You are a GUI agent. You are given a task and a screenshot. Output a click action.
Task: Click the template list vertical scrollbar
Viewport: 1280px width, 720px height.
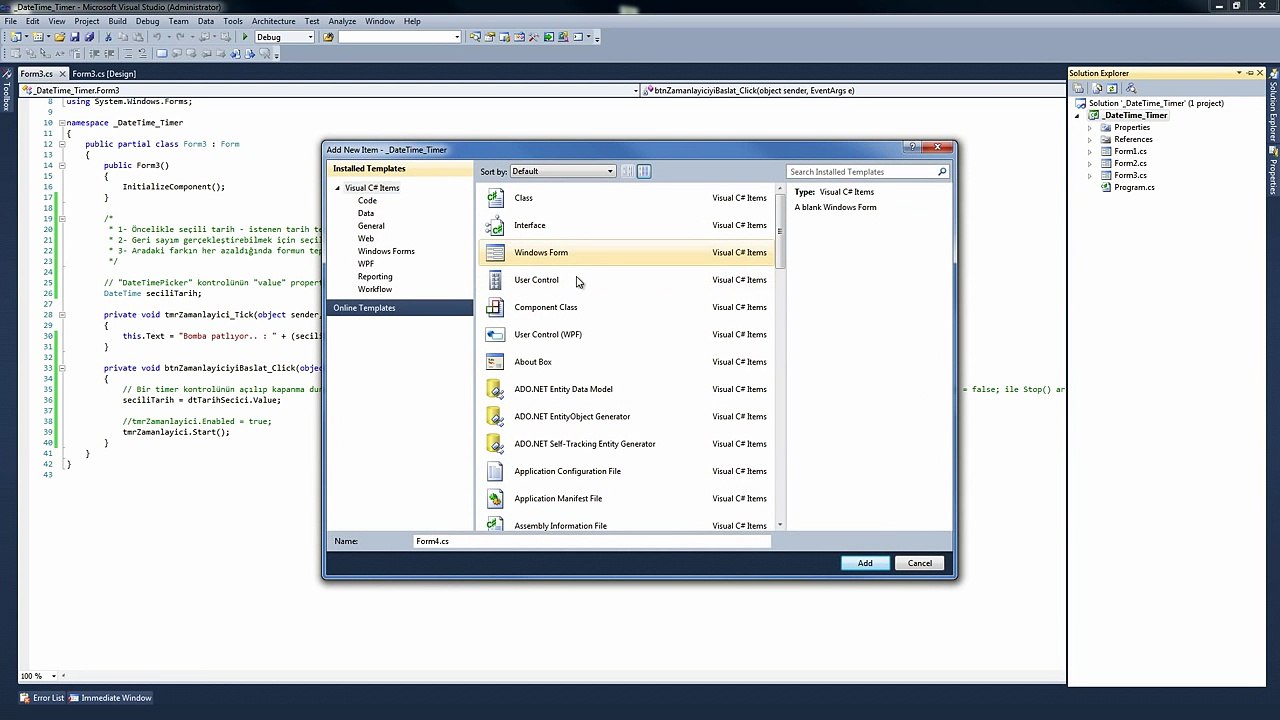(780, 232)
